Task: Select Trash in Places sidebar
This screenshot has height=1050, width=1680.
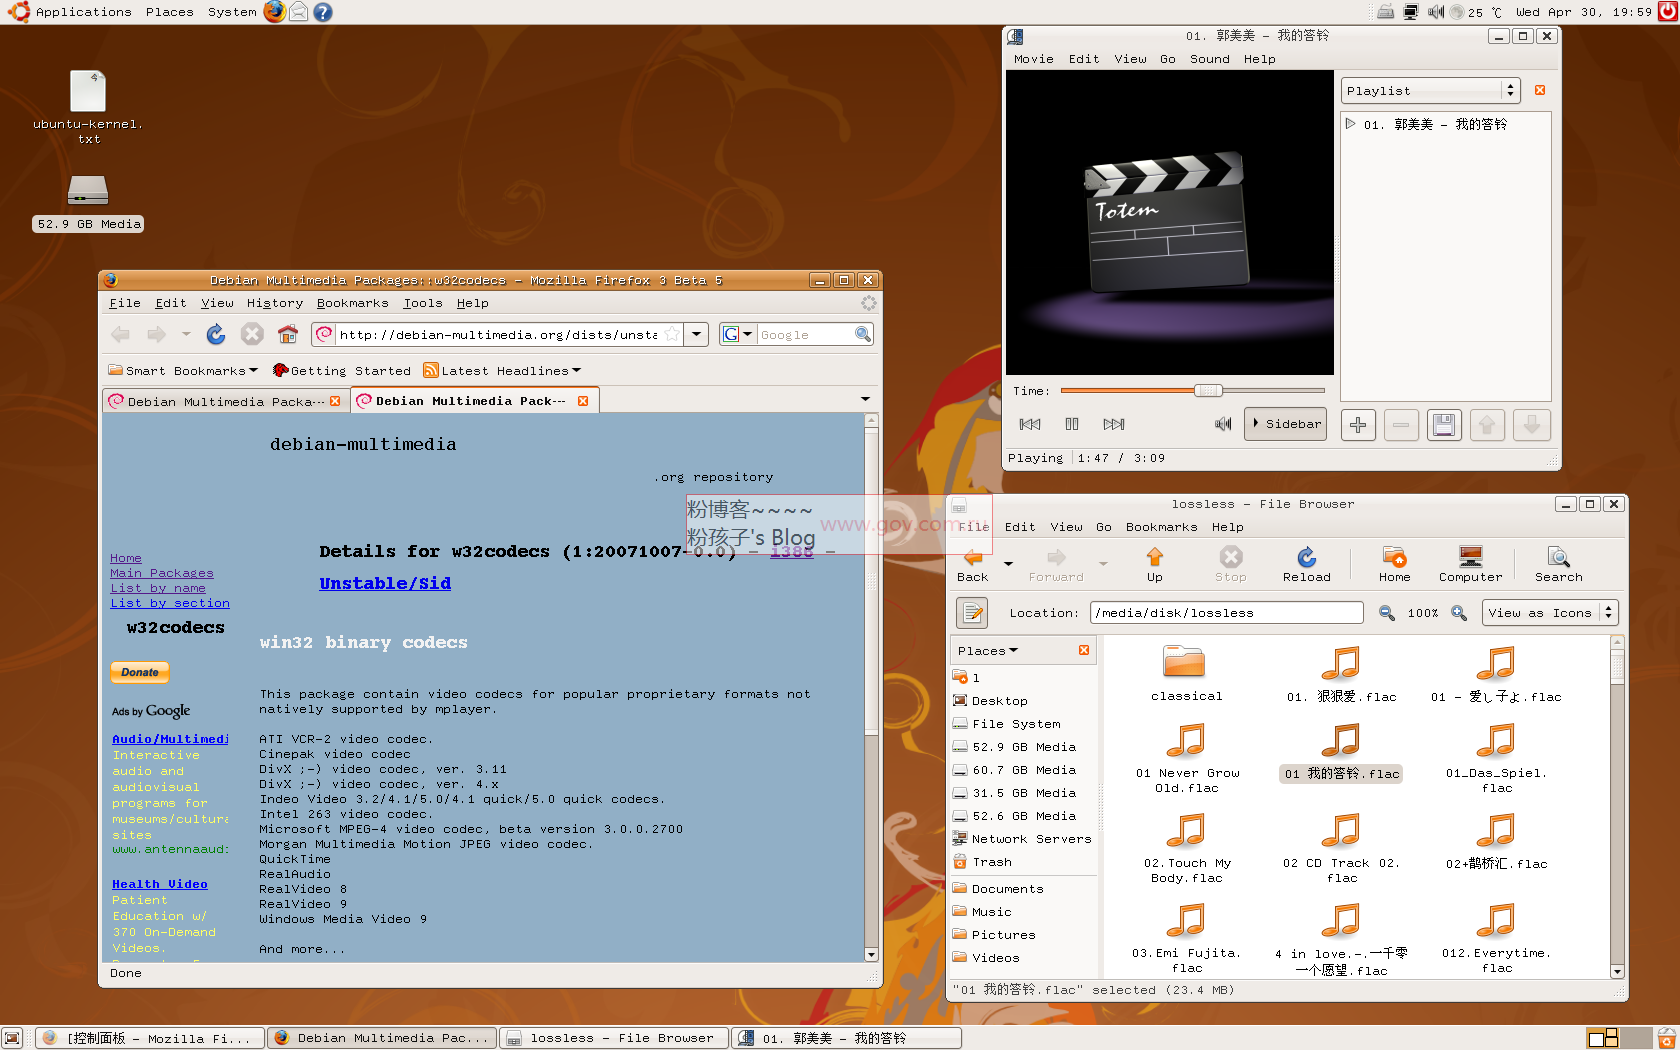Action: point(992,862)
